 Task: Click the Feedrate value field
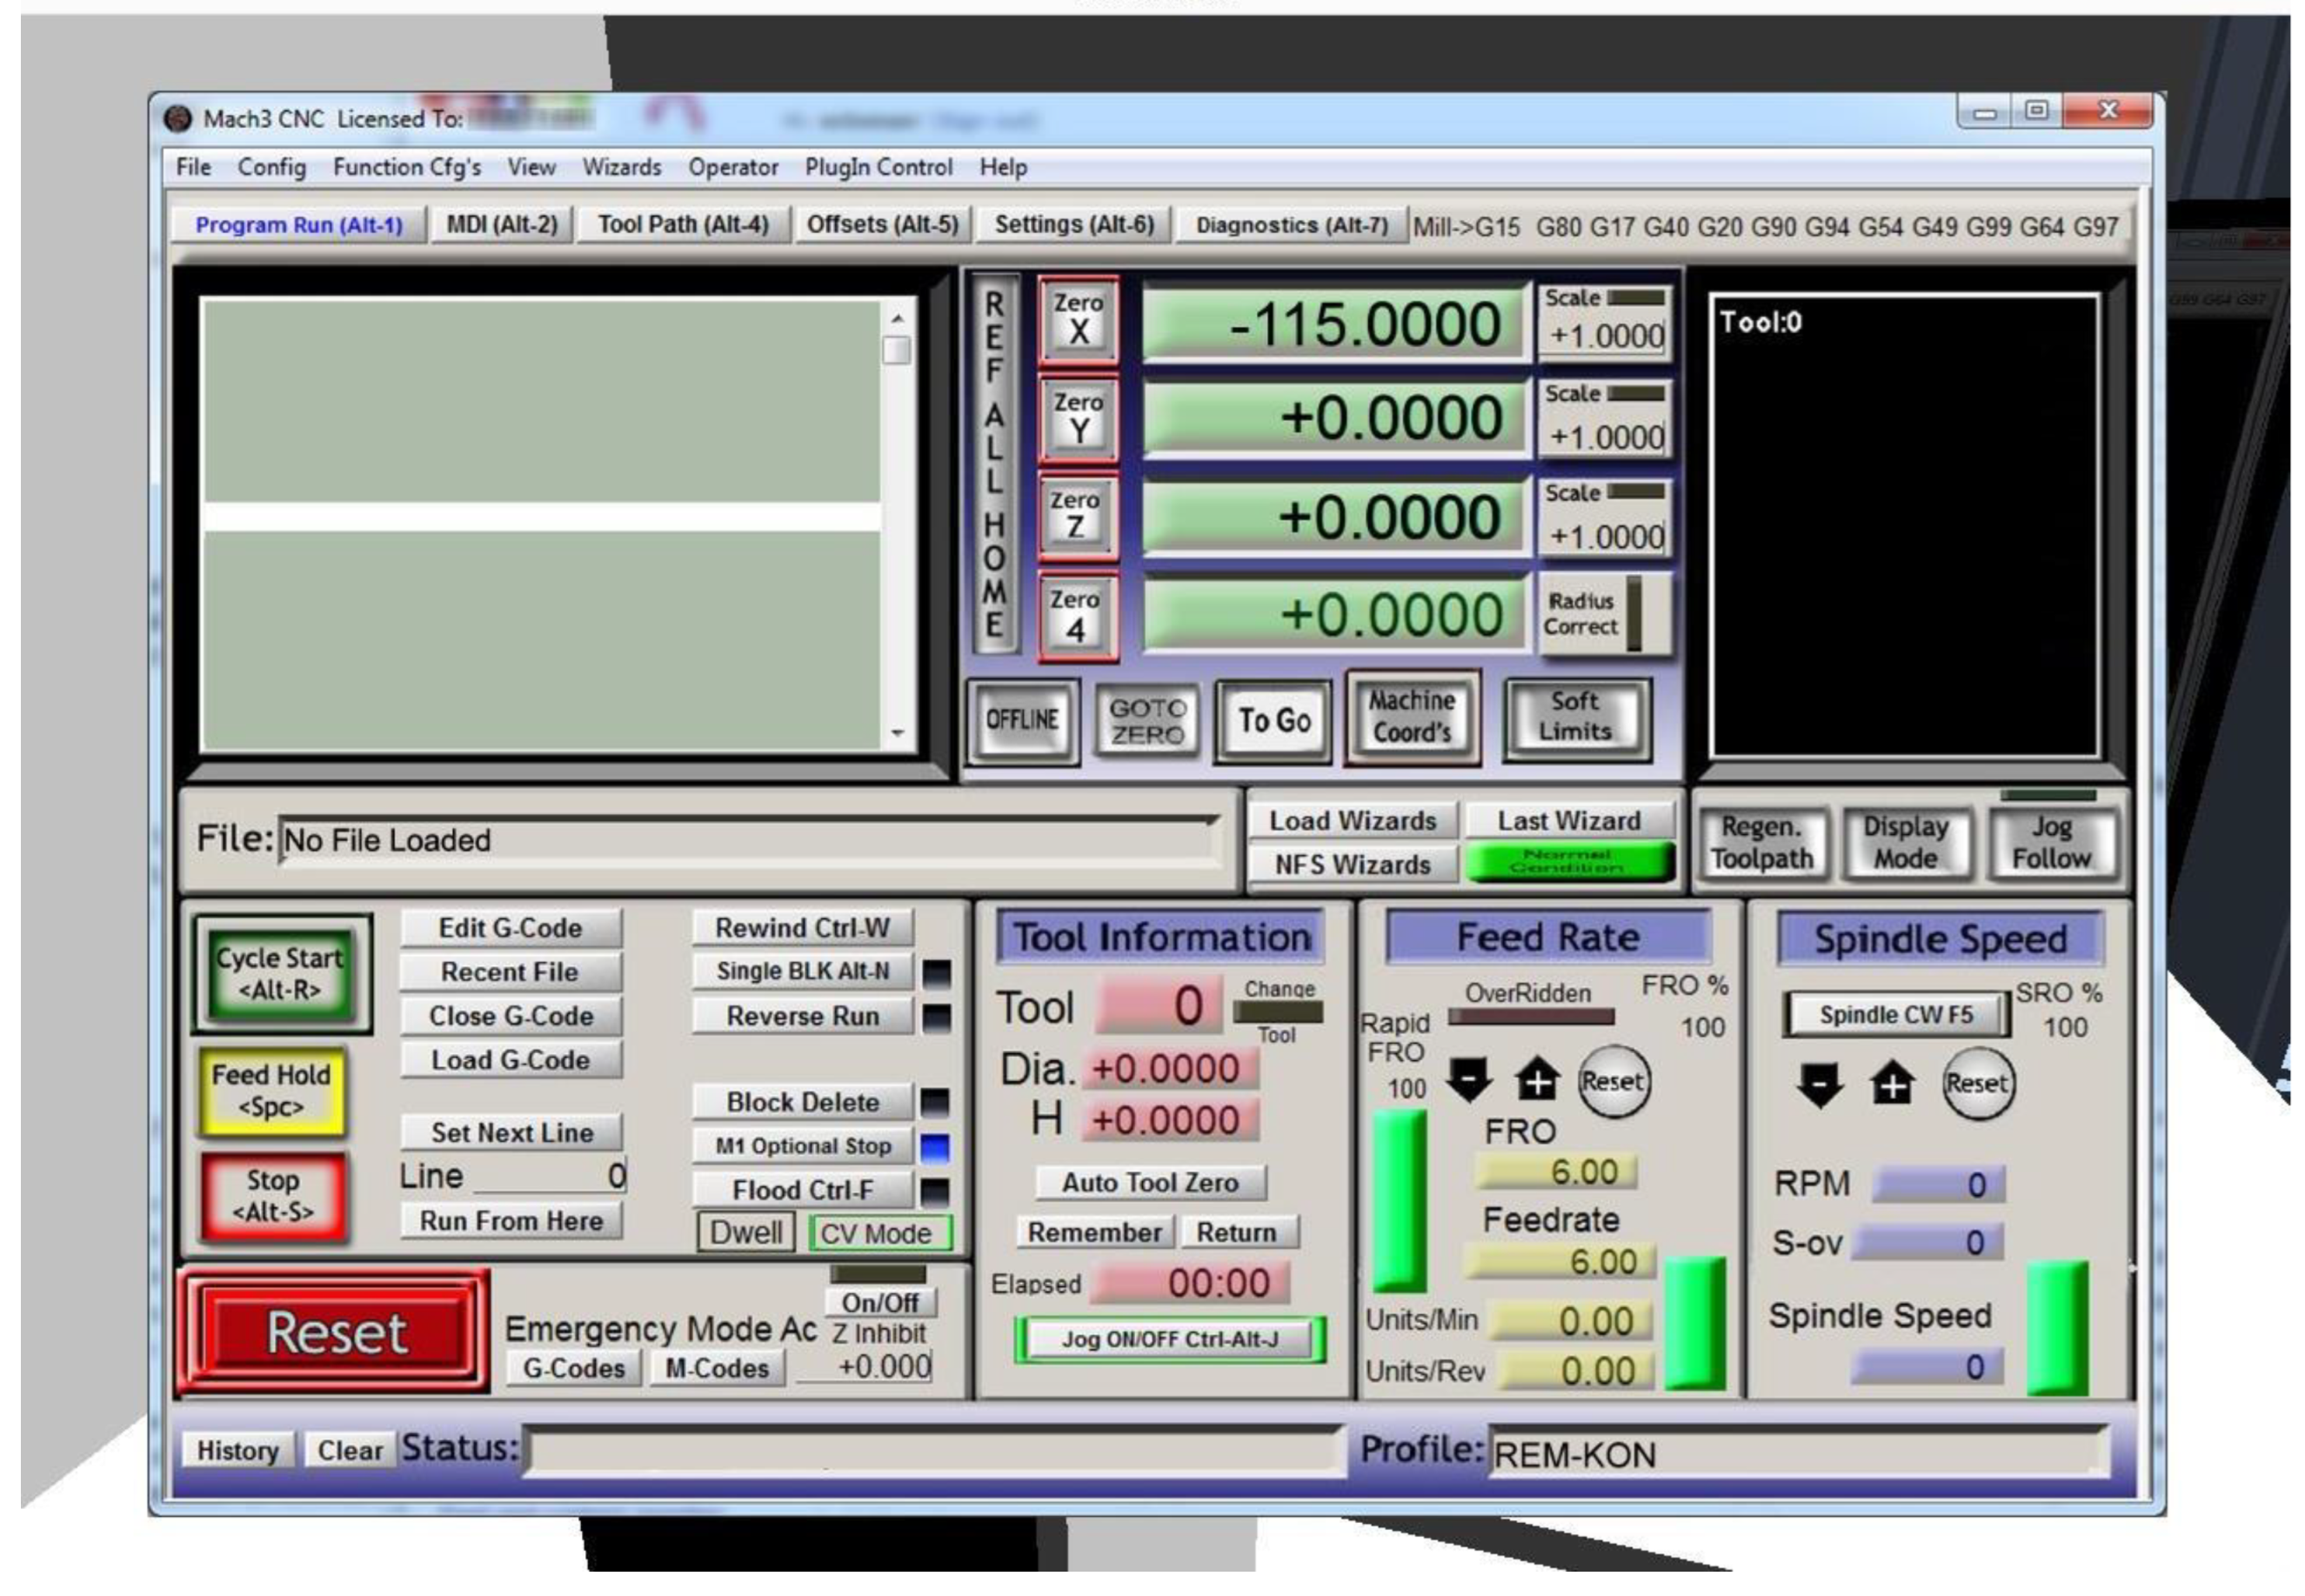1558,1262
